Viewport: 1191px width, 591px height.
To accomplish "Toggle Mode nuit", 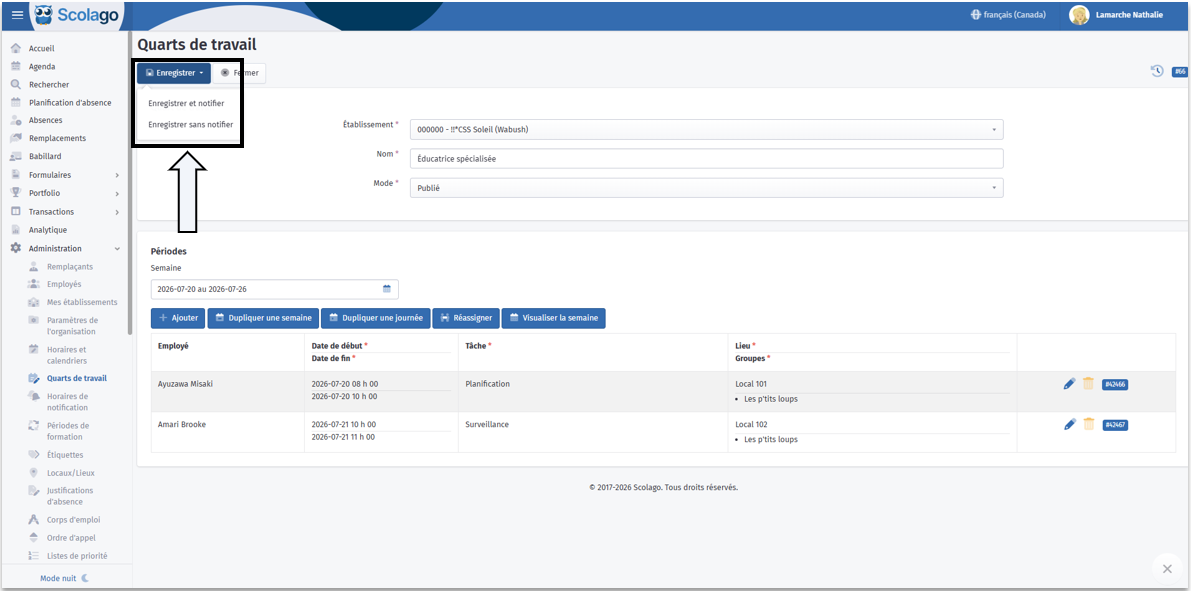I will 65,578.
